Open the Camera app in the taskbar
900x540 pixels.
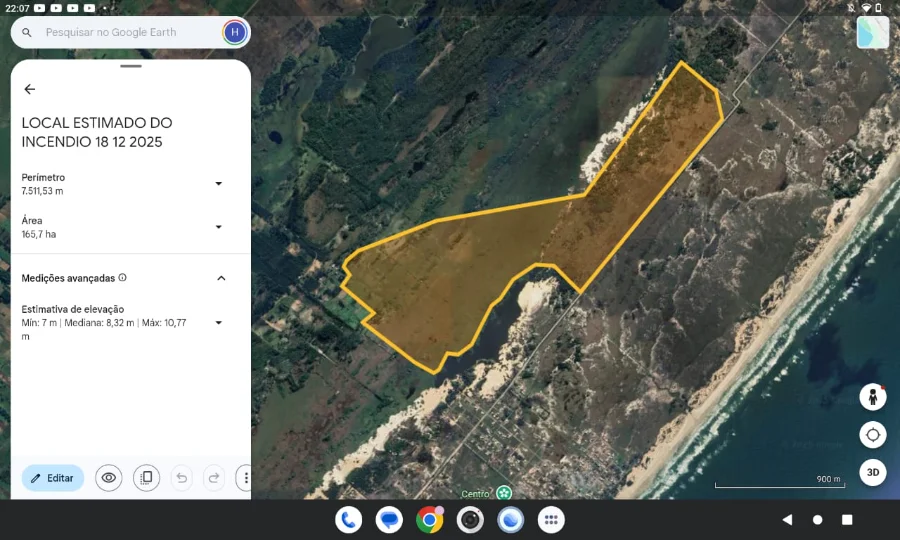pos(470,520)
